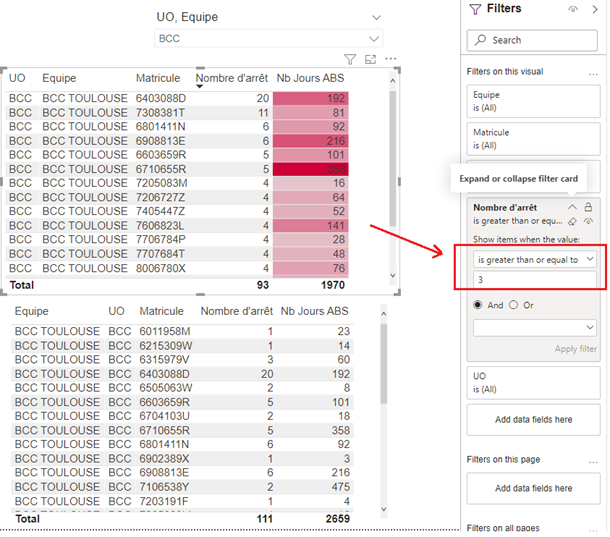This screenshot has width=610, height=537.
Task: Select matricule 6315979V in bottom table
Action: click(164, 360)
